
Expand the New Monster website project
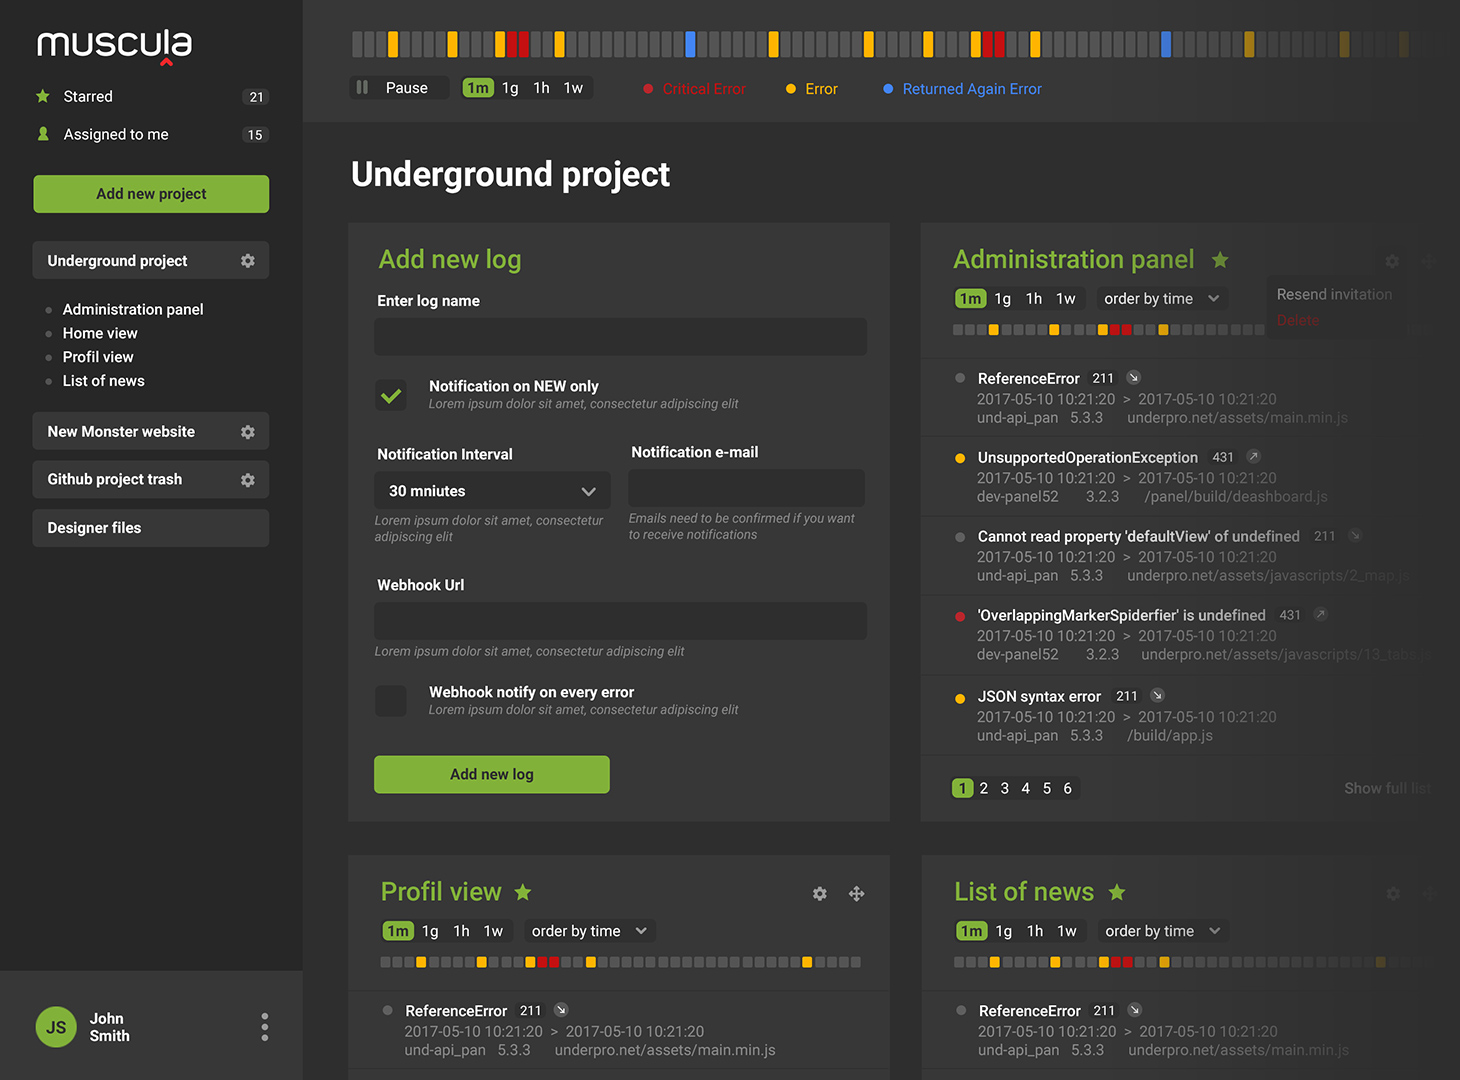pyautogui.click(x=151, y=432)
